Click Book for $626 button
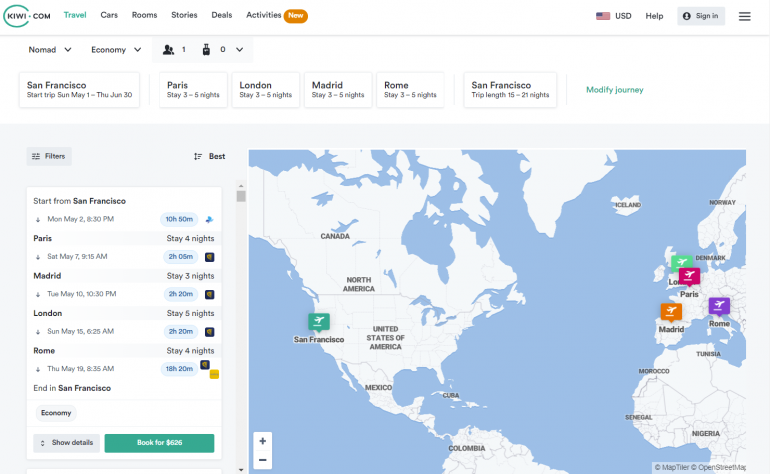This screenshot has height=474, width=770. pos(159,443)
